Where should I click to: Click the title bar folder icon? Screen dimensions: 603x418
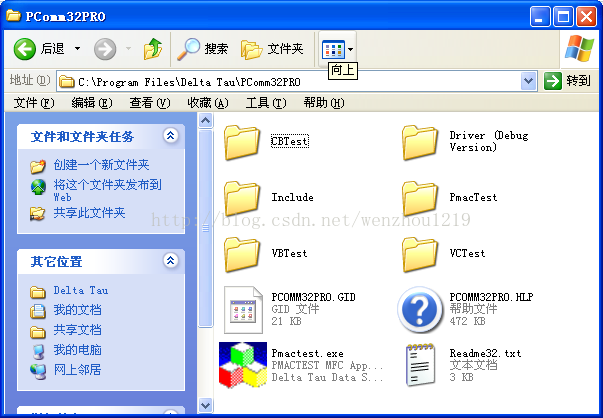(13, 16)
